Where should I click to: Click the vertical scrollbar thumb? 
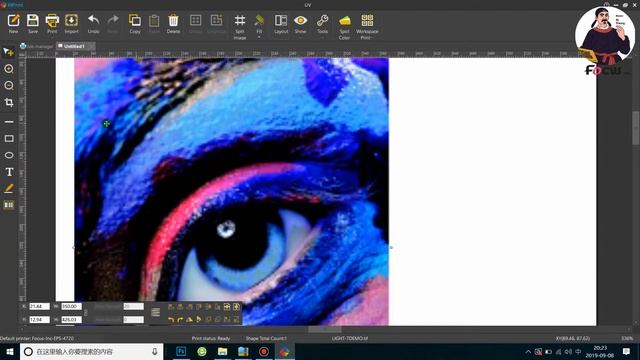point(636,128)
